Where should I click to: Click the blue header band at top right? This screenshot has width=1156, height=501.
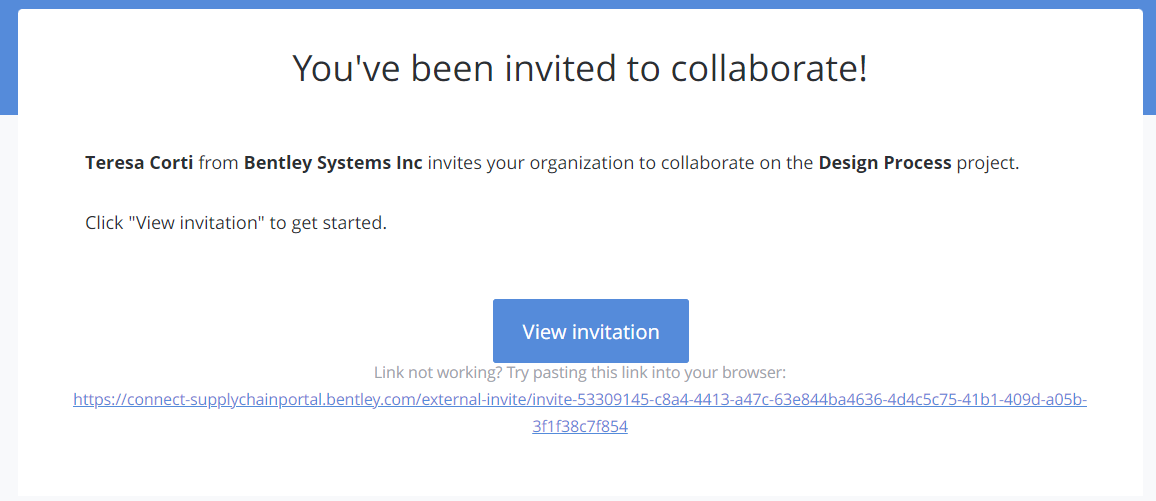(1149, 59)
